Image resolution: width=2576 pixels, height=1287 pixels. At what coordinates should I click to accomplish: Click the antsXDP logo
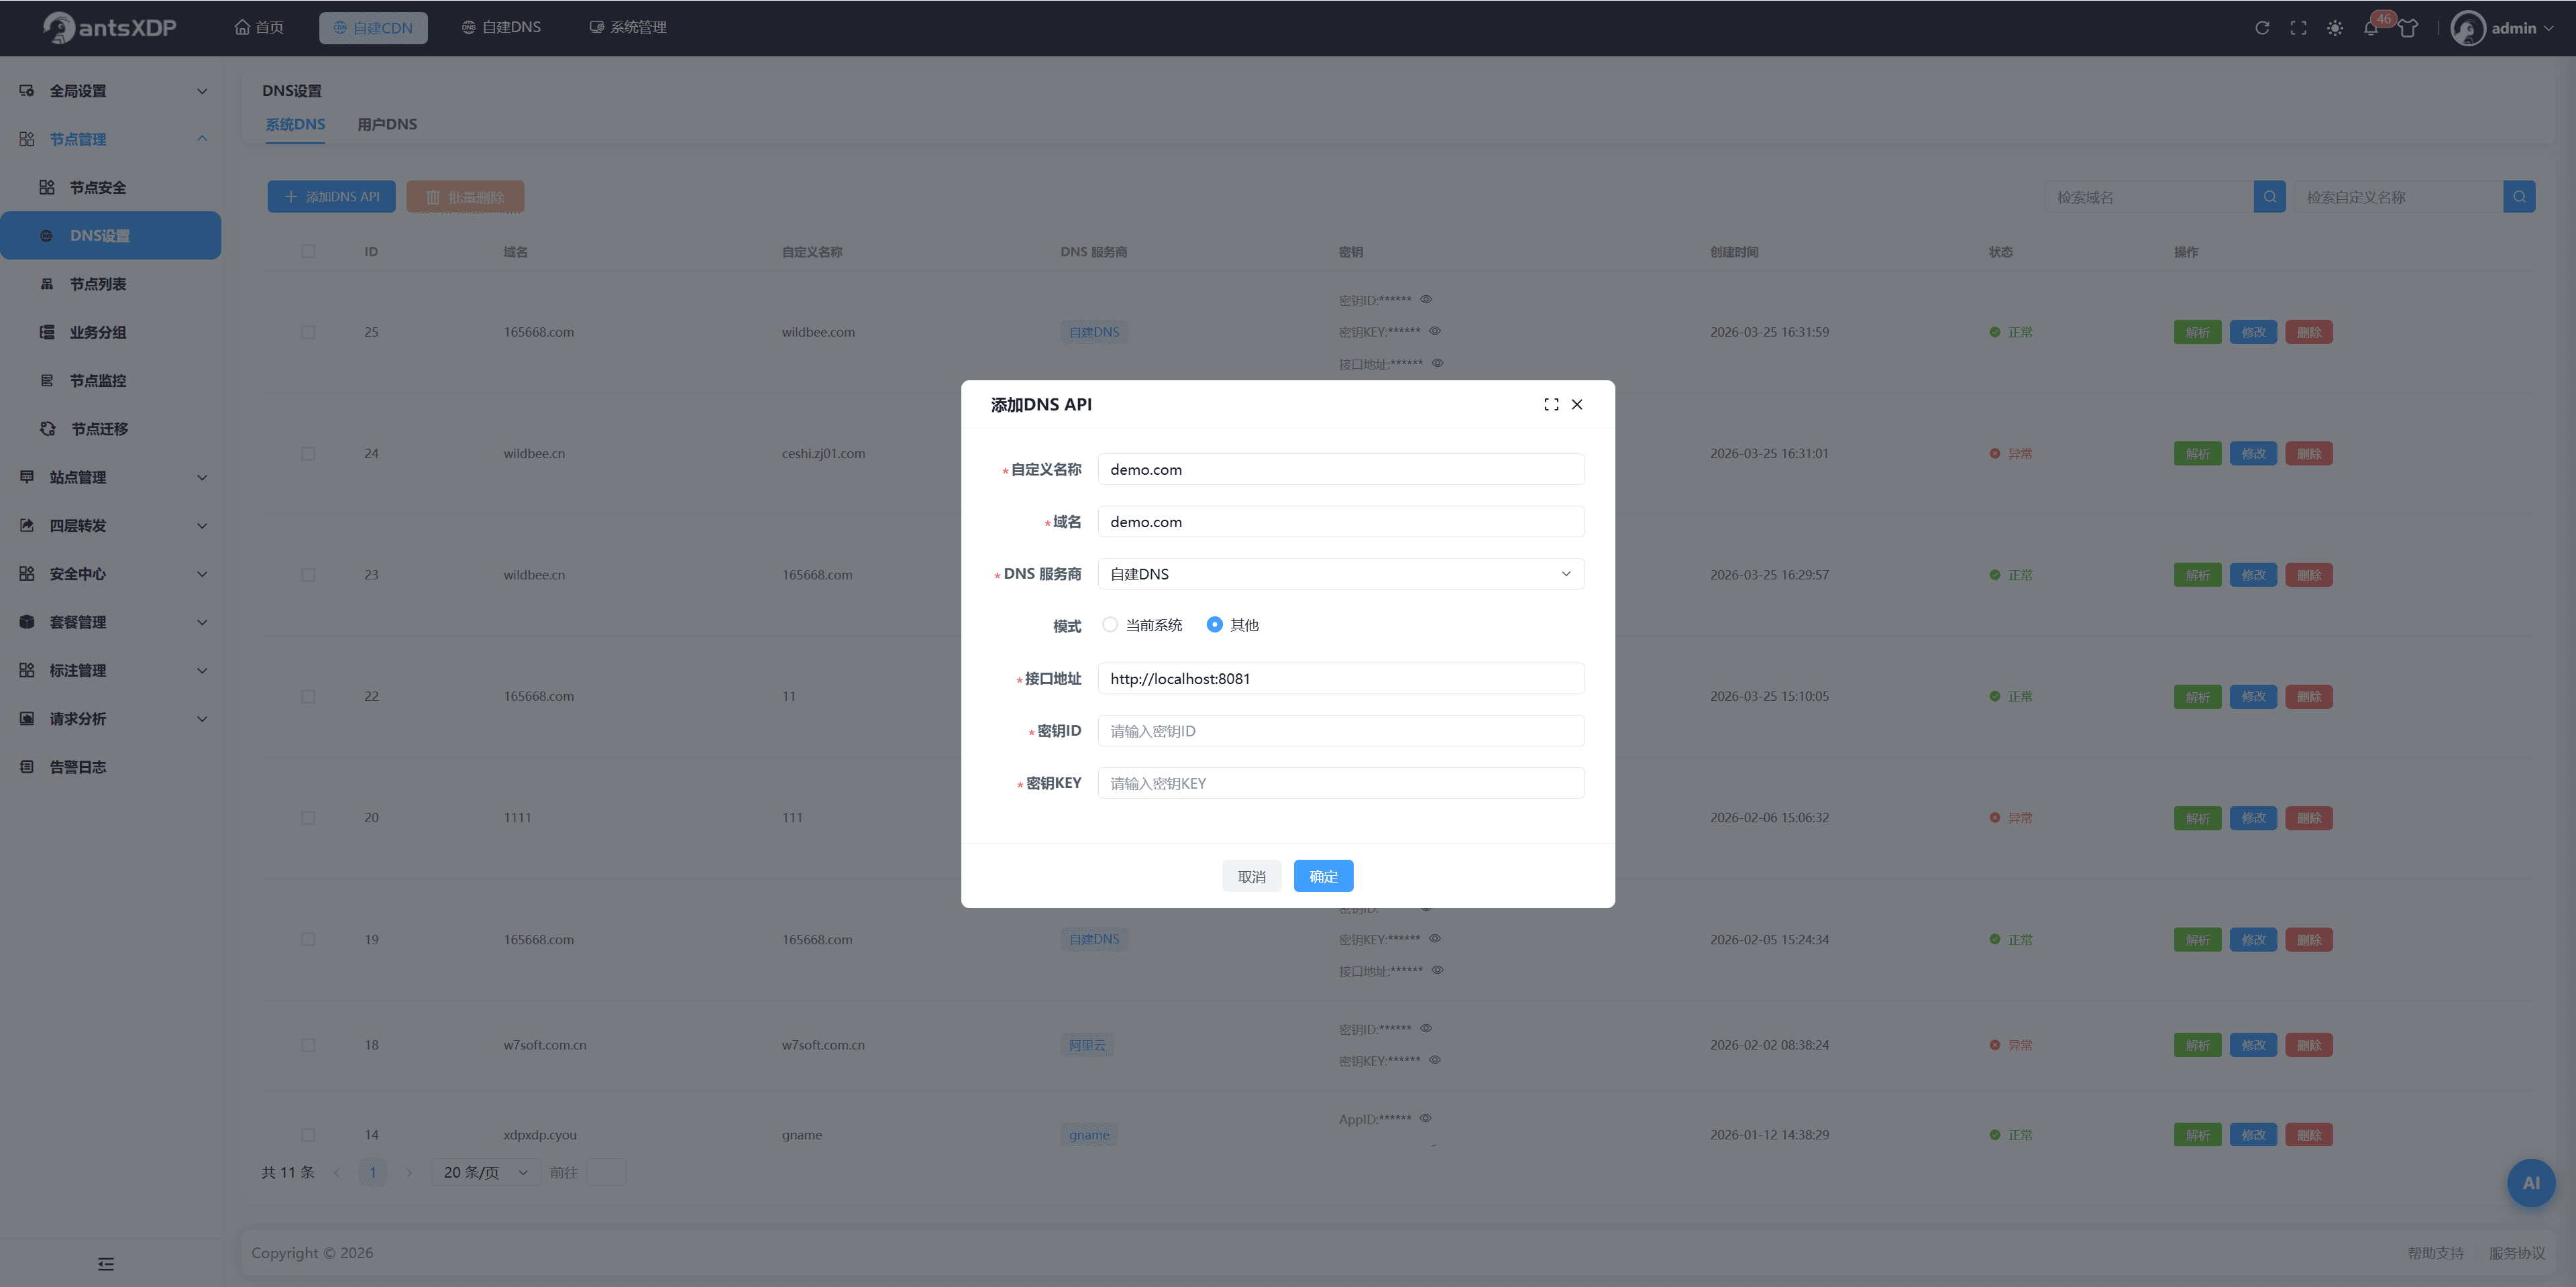(x=110, y=28)
